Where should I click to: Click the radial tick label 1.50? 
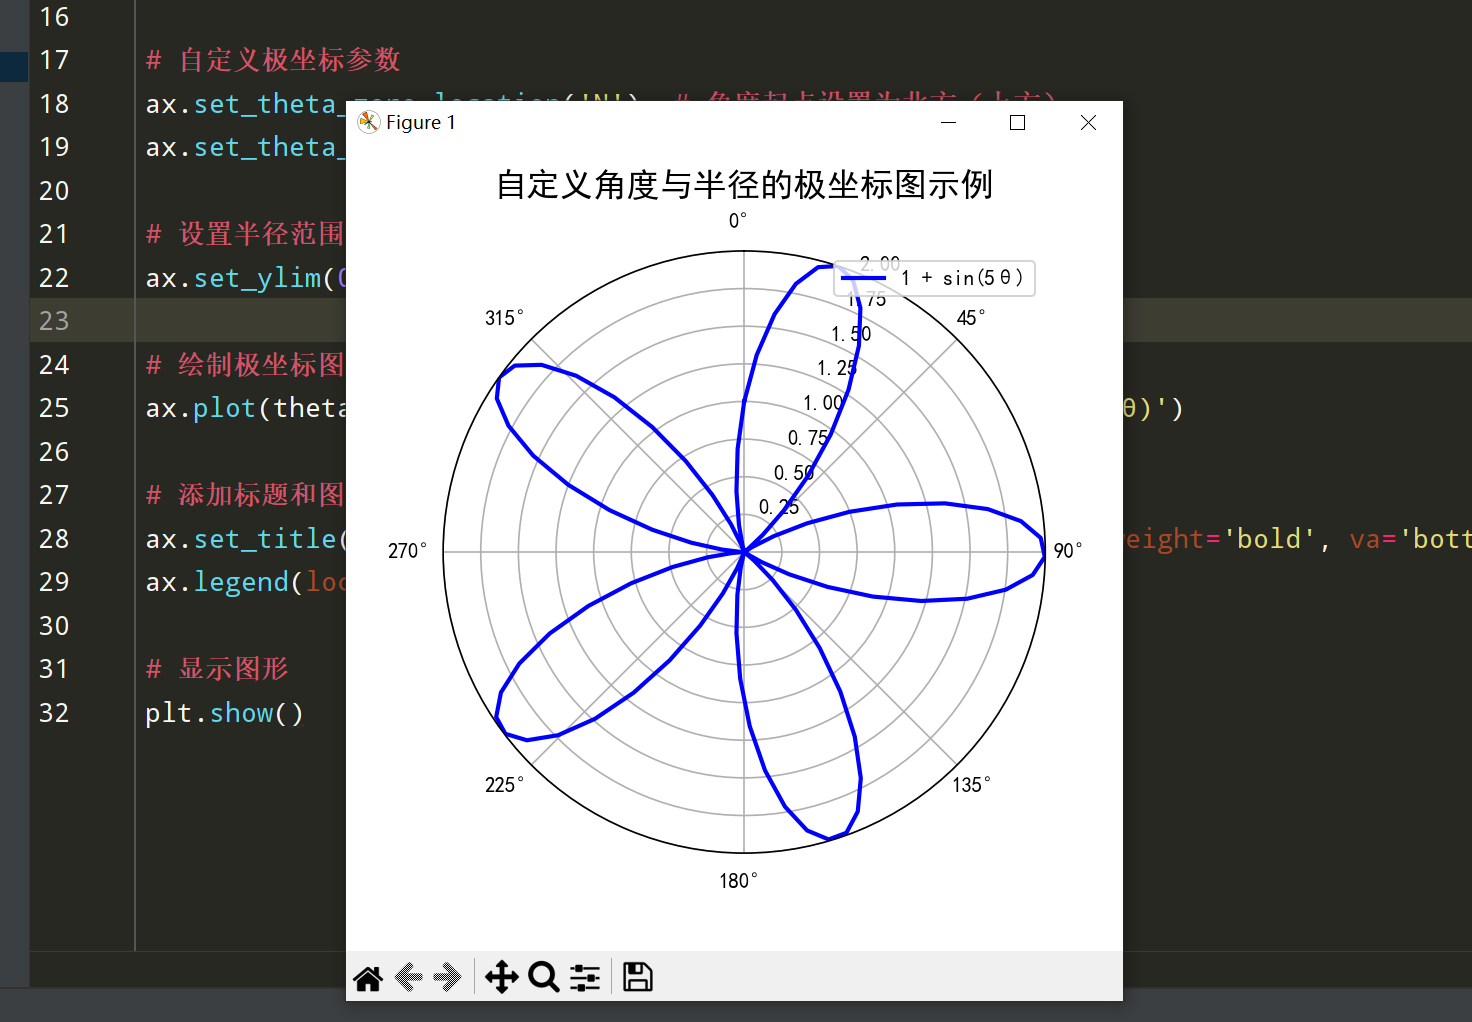[851, 333]
